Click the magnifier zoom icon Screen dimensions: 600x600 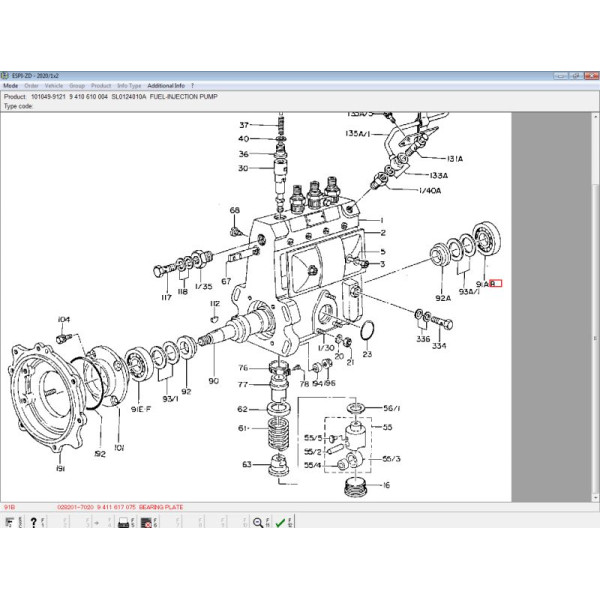(258, 521)
